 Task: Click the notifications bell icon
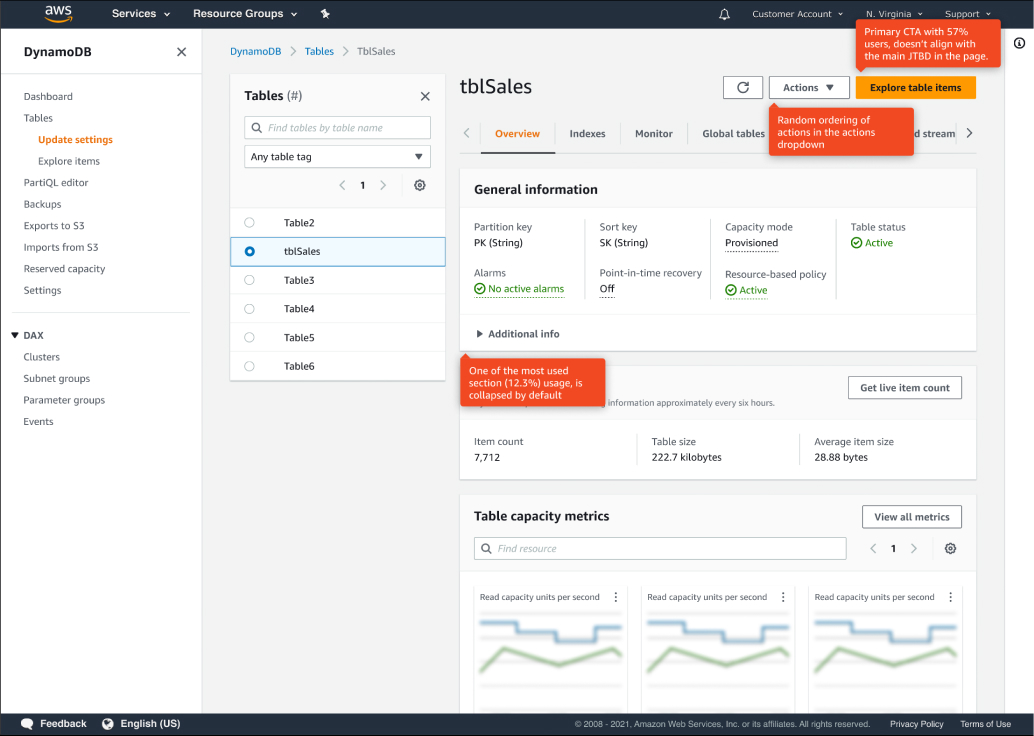tap(724, 14)
